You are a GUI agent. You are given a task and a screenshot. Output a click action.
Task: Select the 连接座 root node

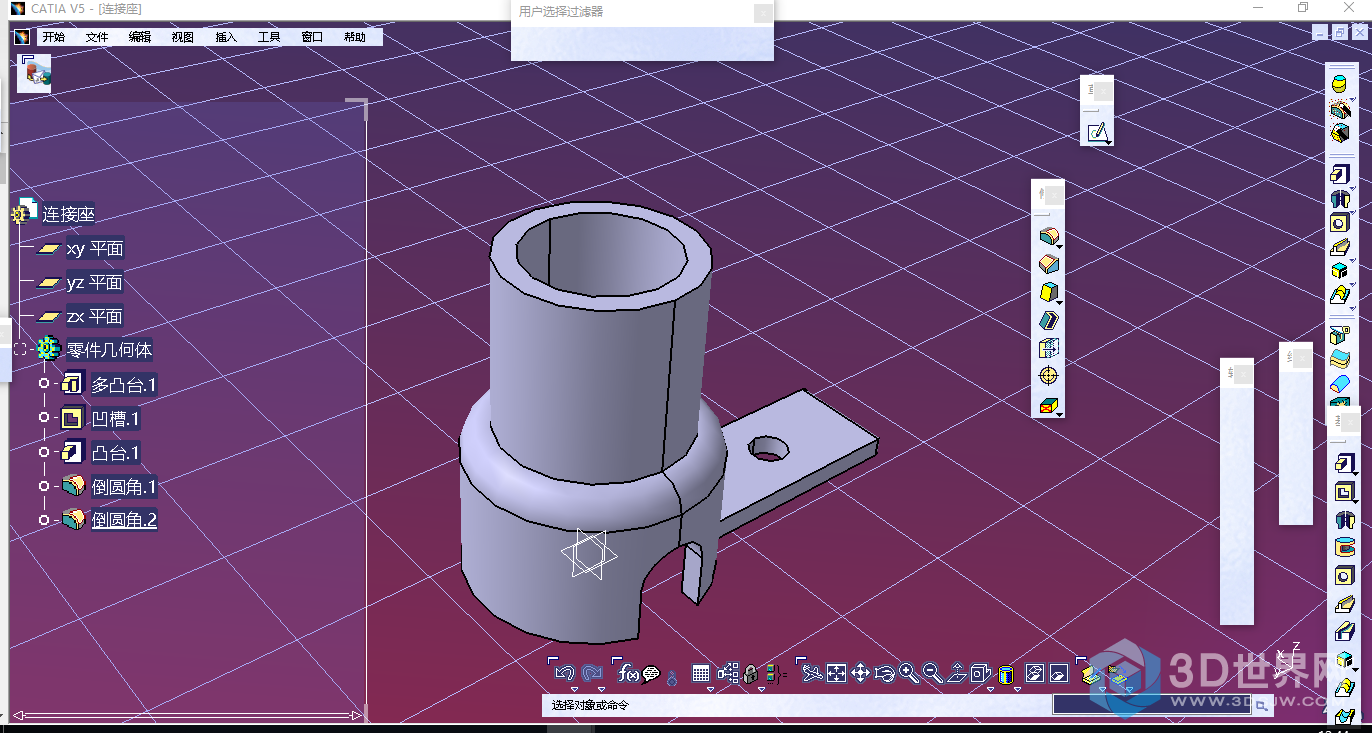coord(68,214)
